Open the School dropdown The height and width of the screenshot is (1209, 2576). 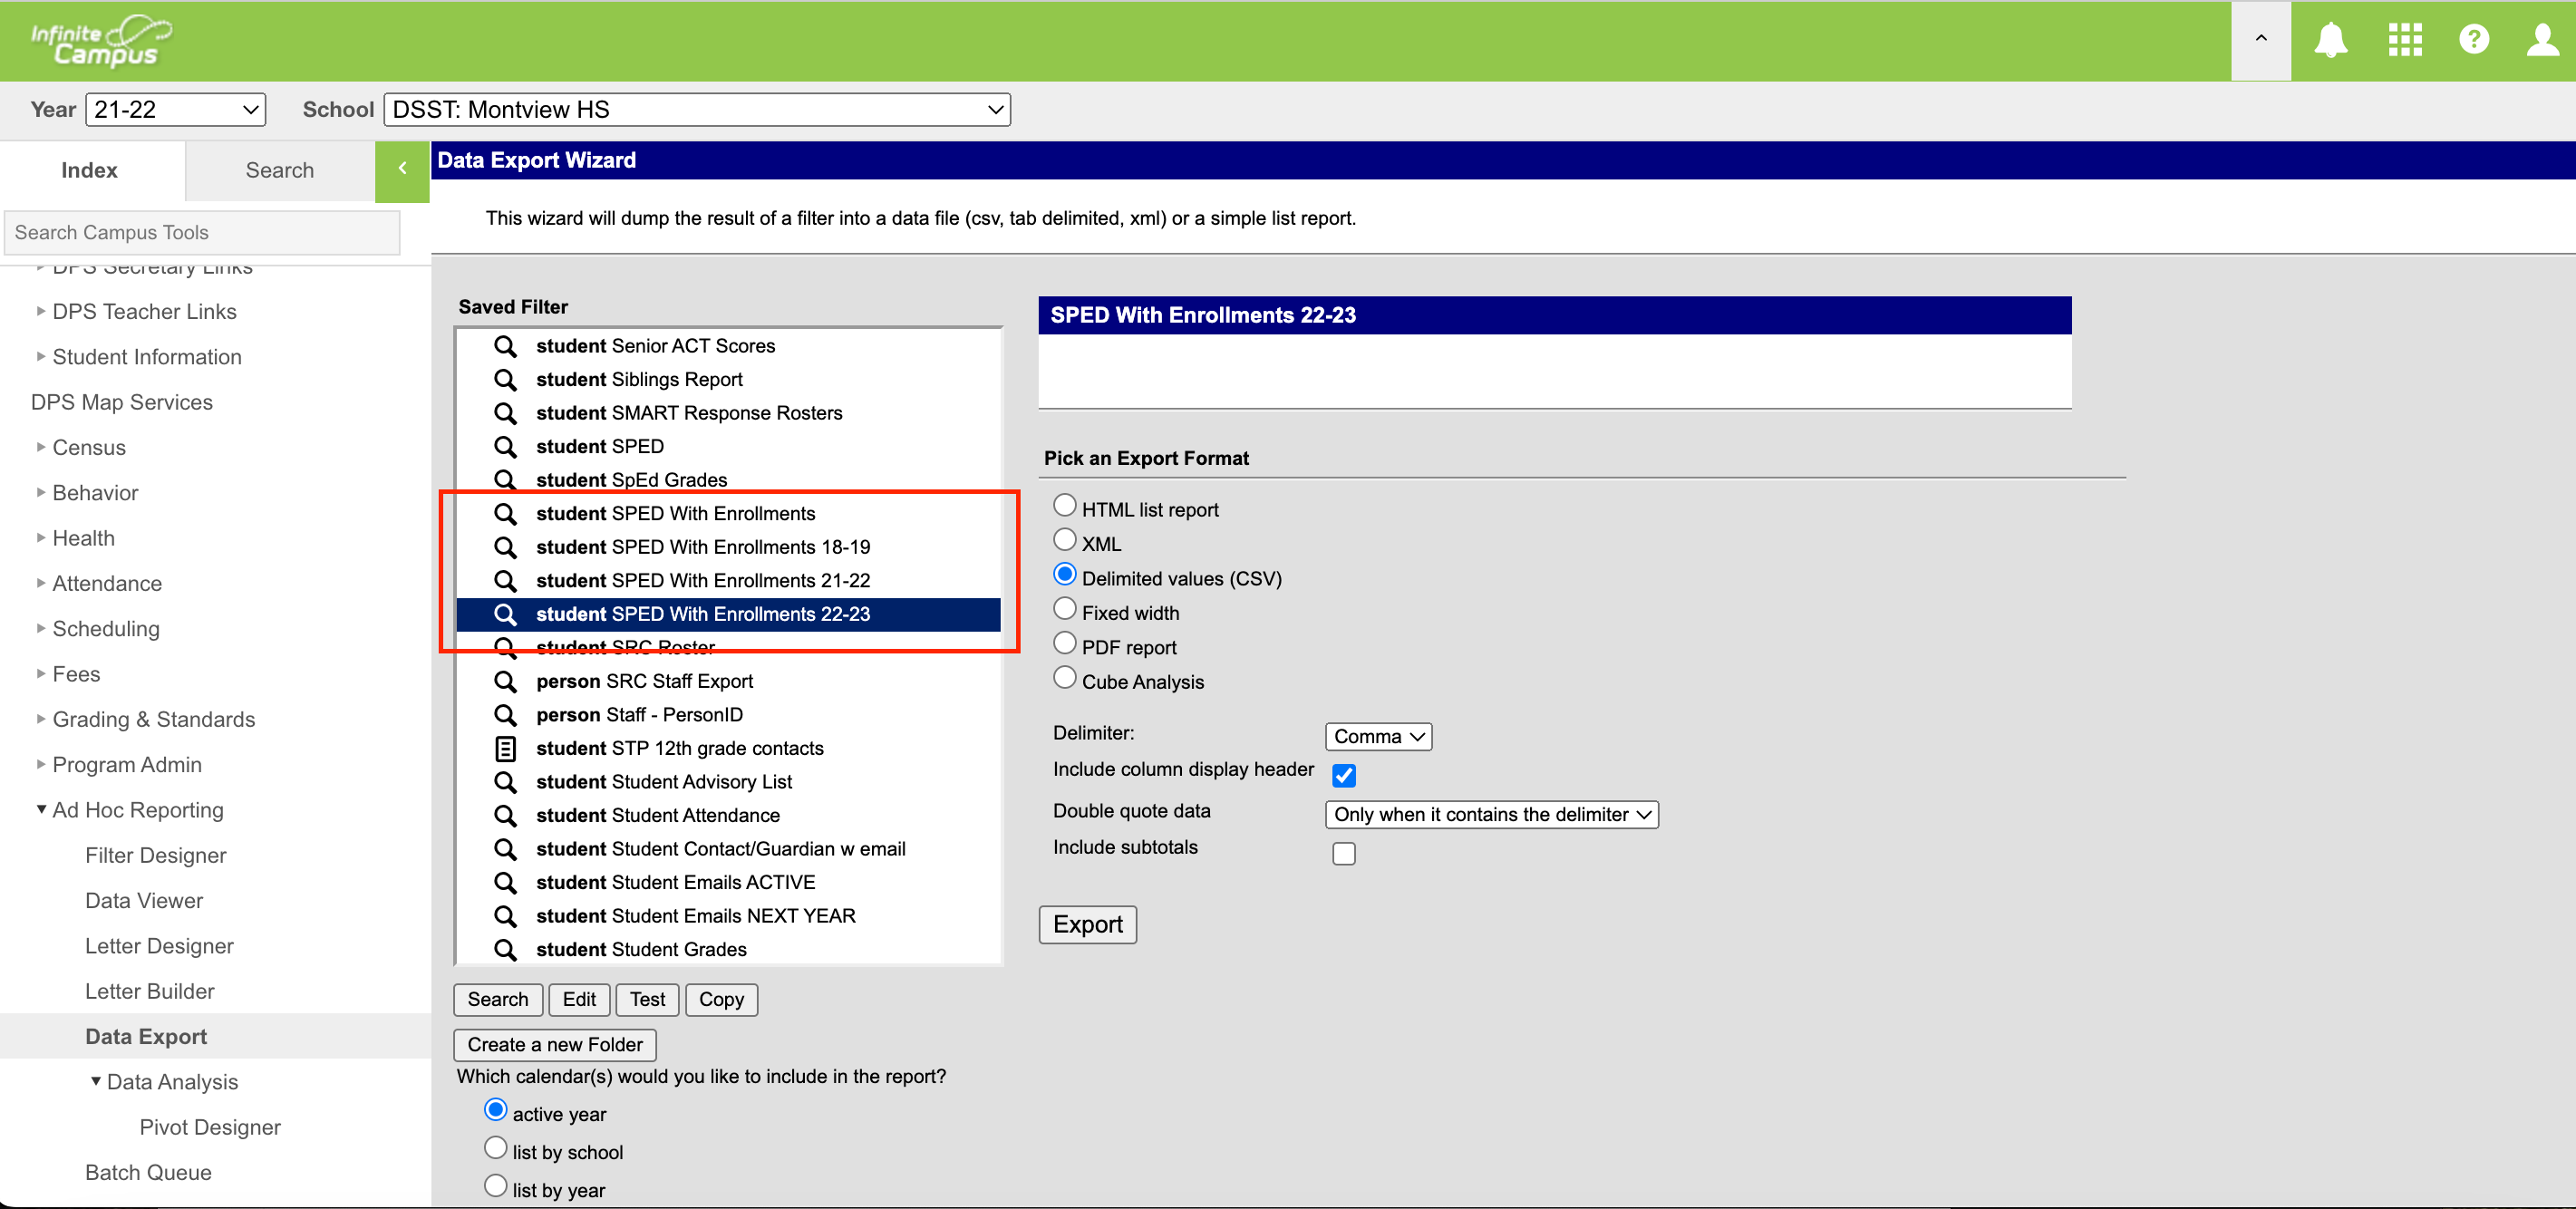(697, 110)
